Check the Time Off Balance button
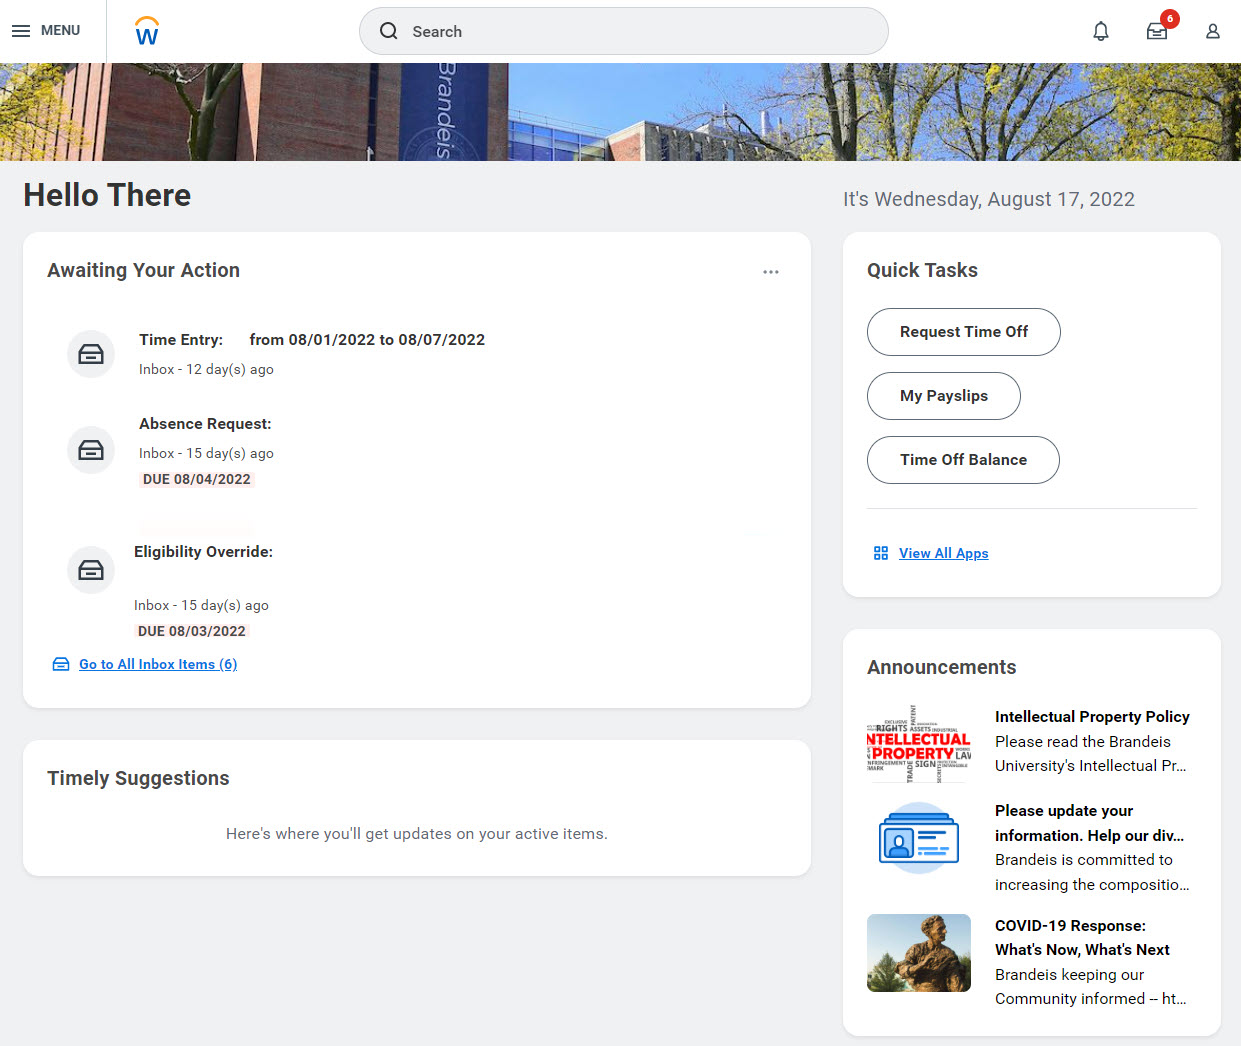Screen dimensions: 1241x1046 point(963,460)
